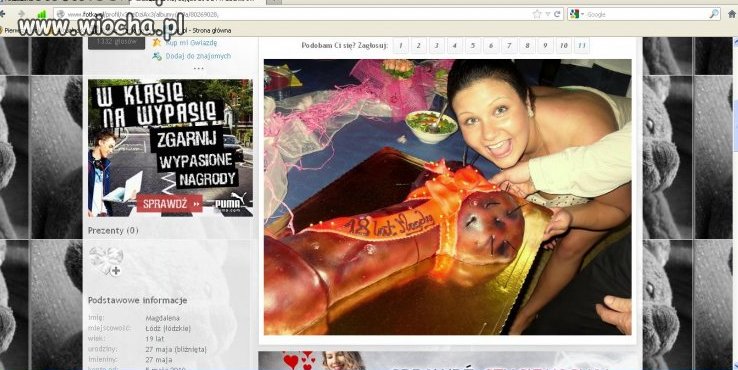Viewport: 738px width, 370px height.
Task: Click the 'Kup mi Gwiazdkę' link
Action: (x=191, y=43)
